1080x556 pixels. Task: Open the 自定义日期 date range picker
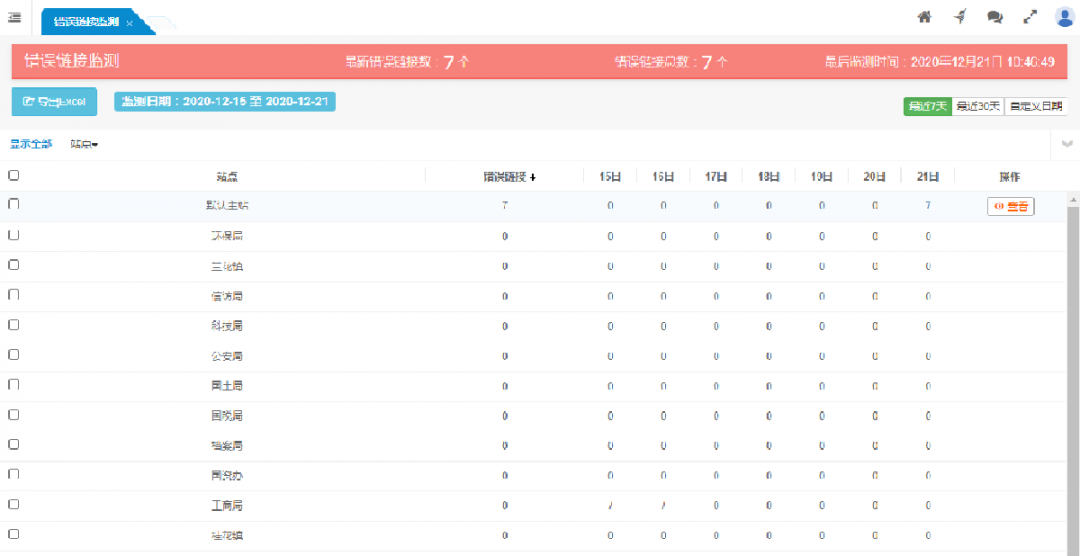pyautogui.click(x=1036, y=106)
